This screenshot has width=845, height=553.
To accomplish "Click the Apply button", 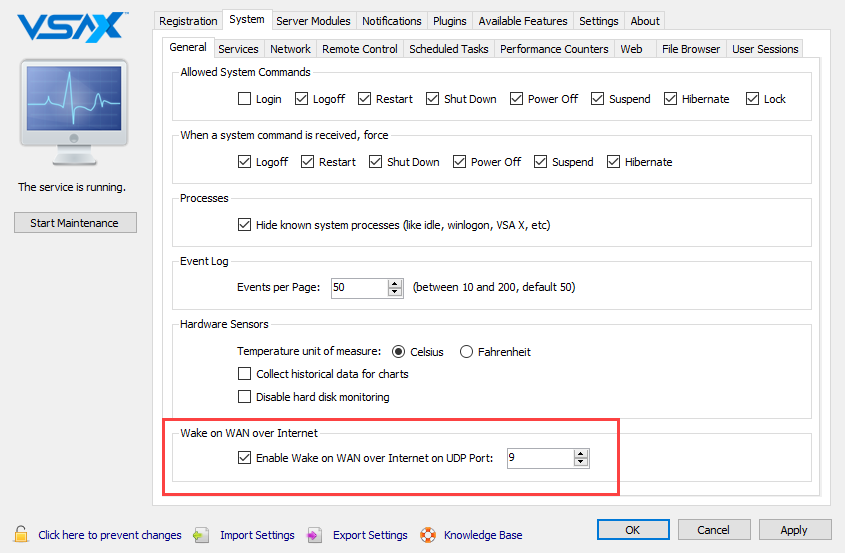I will click(794, 530).
